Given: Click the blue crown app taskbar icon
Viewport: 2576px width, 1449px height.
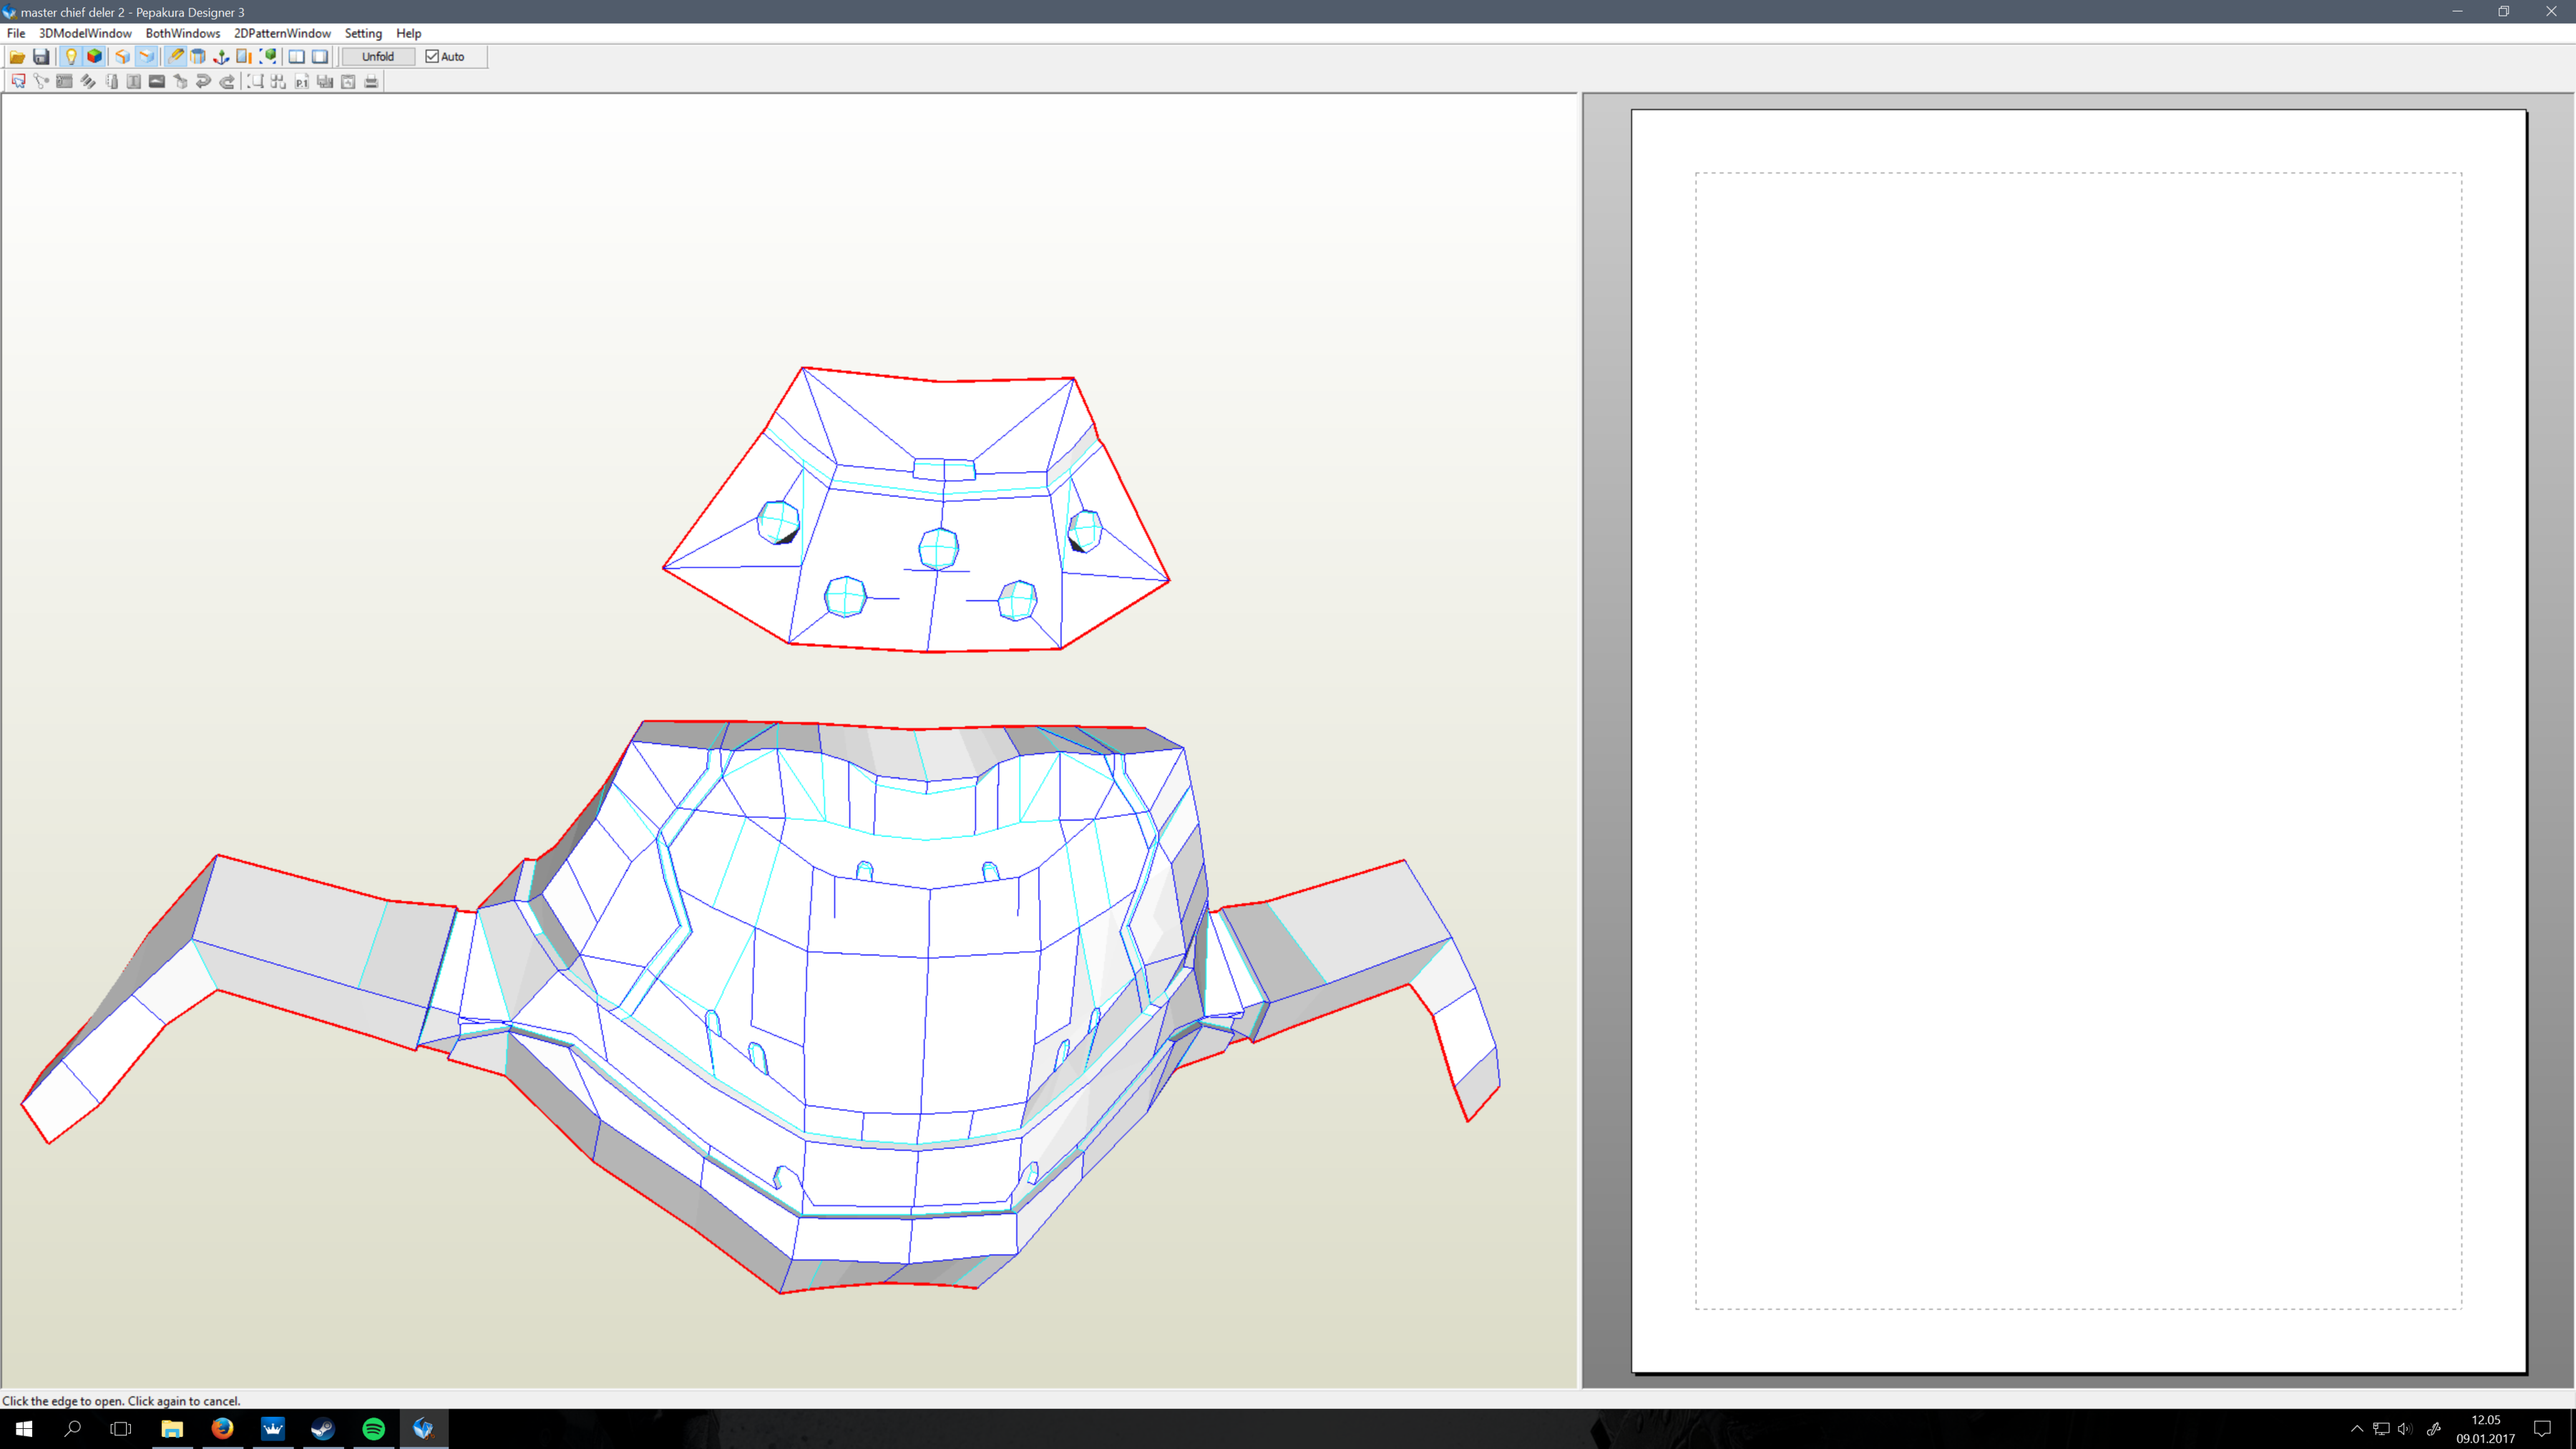Looking at the screenshot, I should 273,1428.
